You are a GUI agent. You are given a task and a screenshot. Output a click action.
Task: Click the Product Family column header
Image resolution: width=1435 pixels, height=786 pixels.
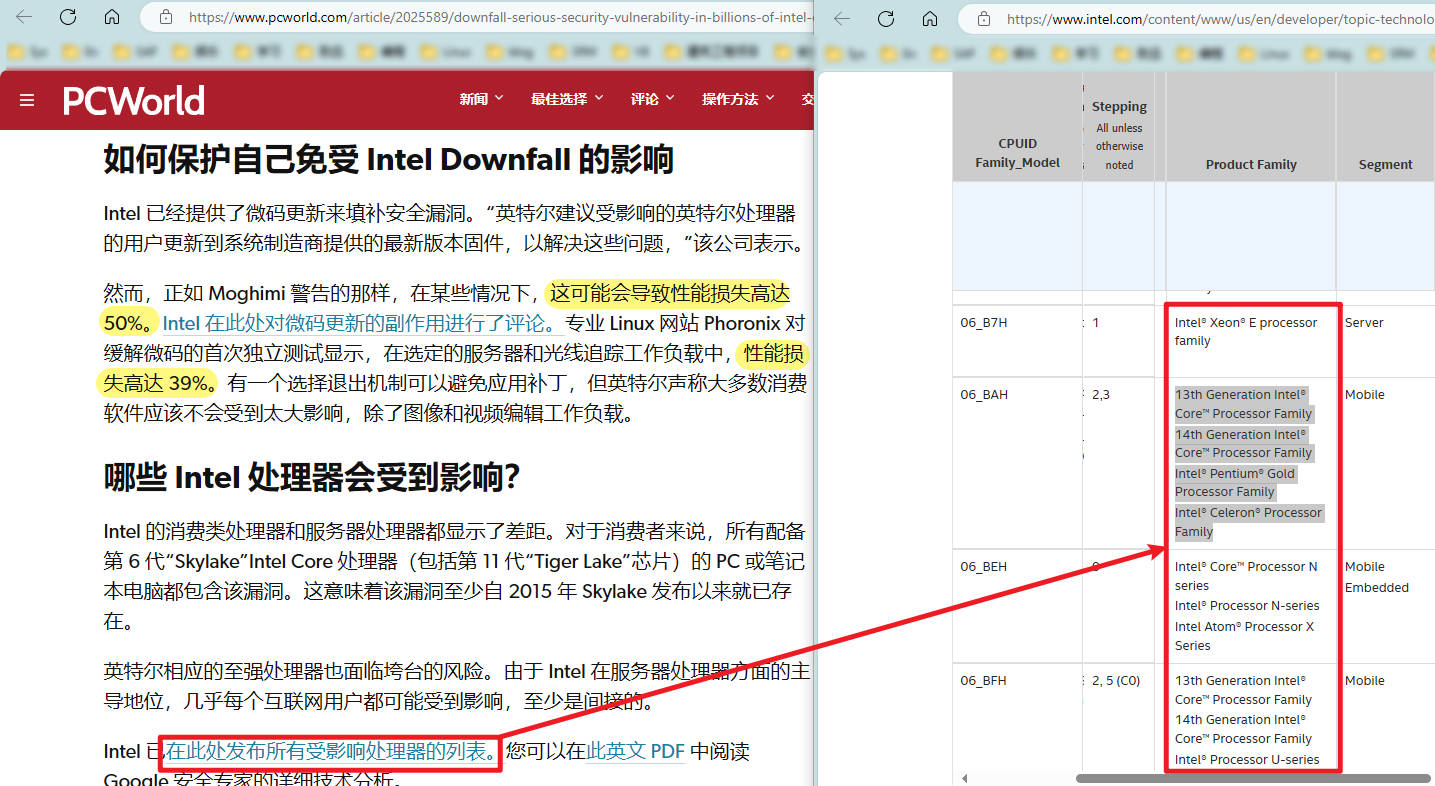[1250, 164]
